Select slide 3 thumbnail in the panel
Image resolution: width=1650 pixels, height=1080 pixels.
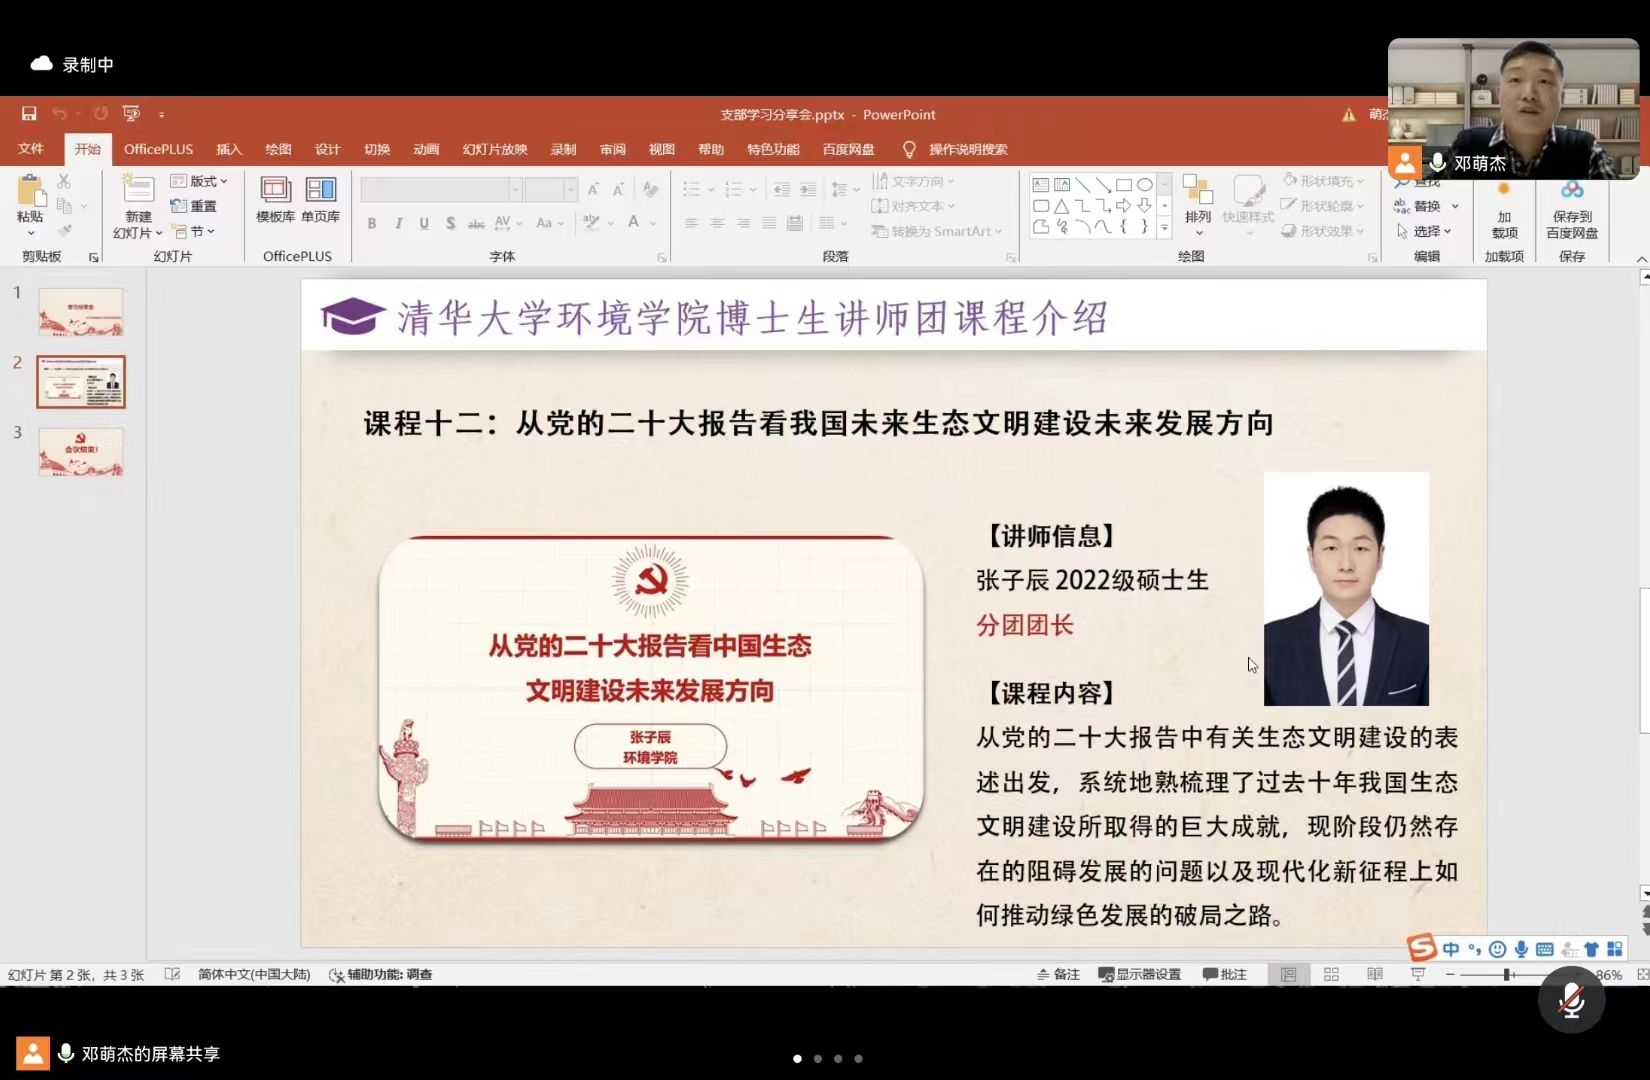coord(81,451)
